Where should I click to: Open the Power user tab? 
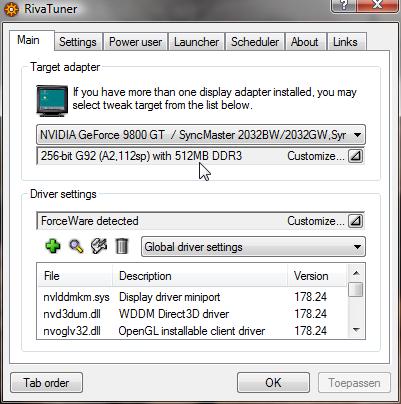(x=136, y=42)
